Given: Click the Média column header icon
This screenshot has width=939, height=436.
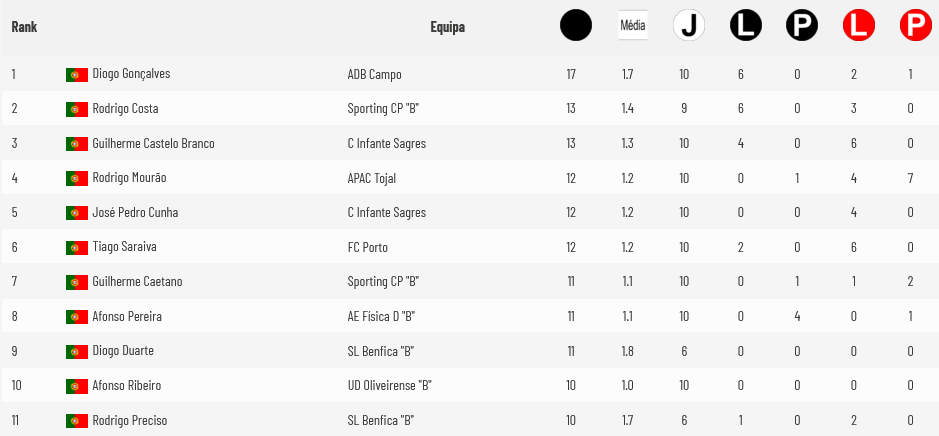Looking at the screenshot, I should tap(633, 26).
